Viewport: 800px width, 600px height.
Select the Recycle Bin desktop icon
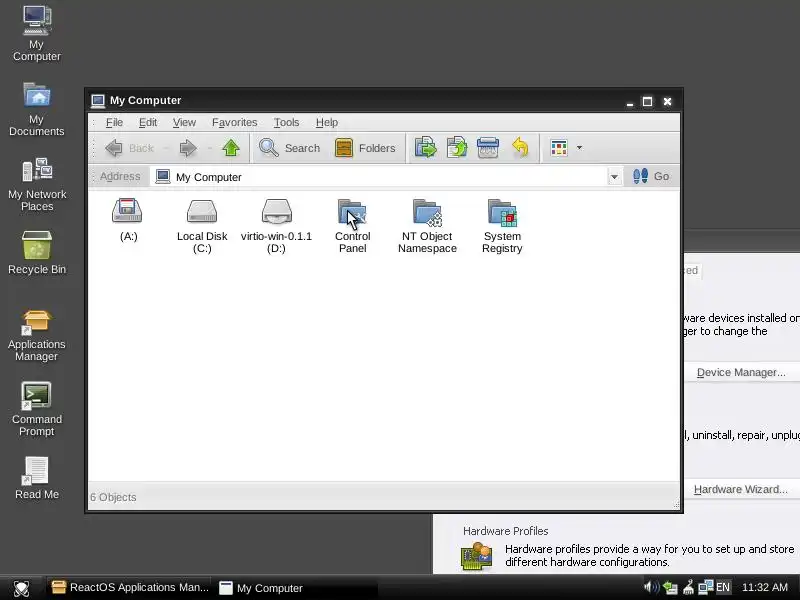tap(37, 253)
